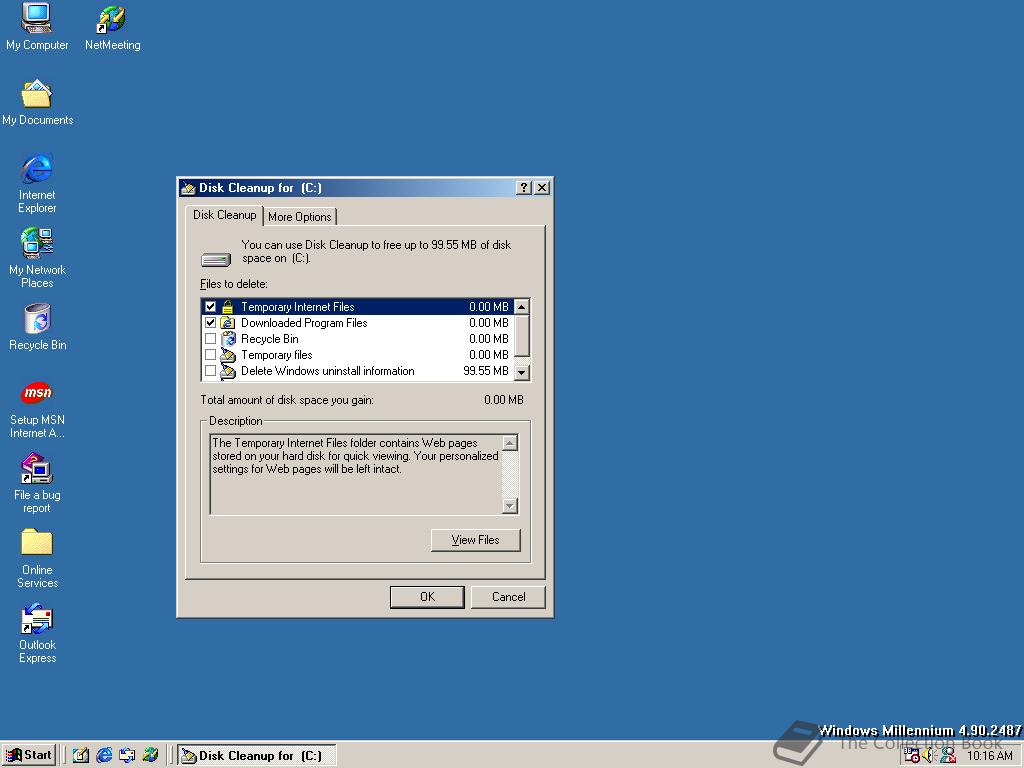This screenshot has width=1024, height=768.
Task: Close the Disk Cleanup dialog
Action: [541, 188]
